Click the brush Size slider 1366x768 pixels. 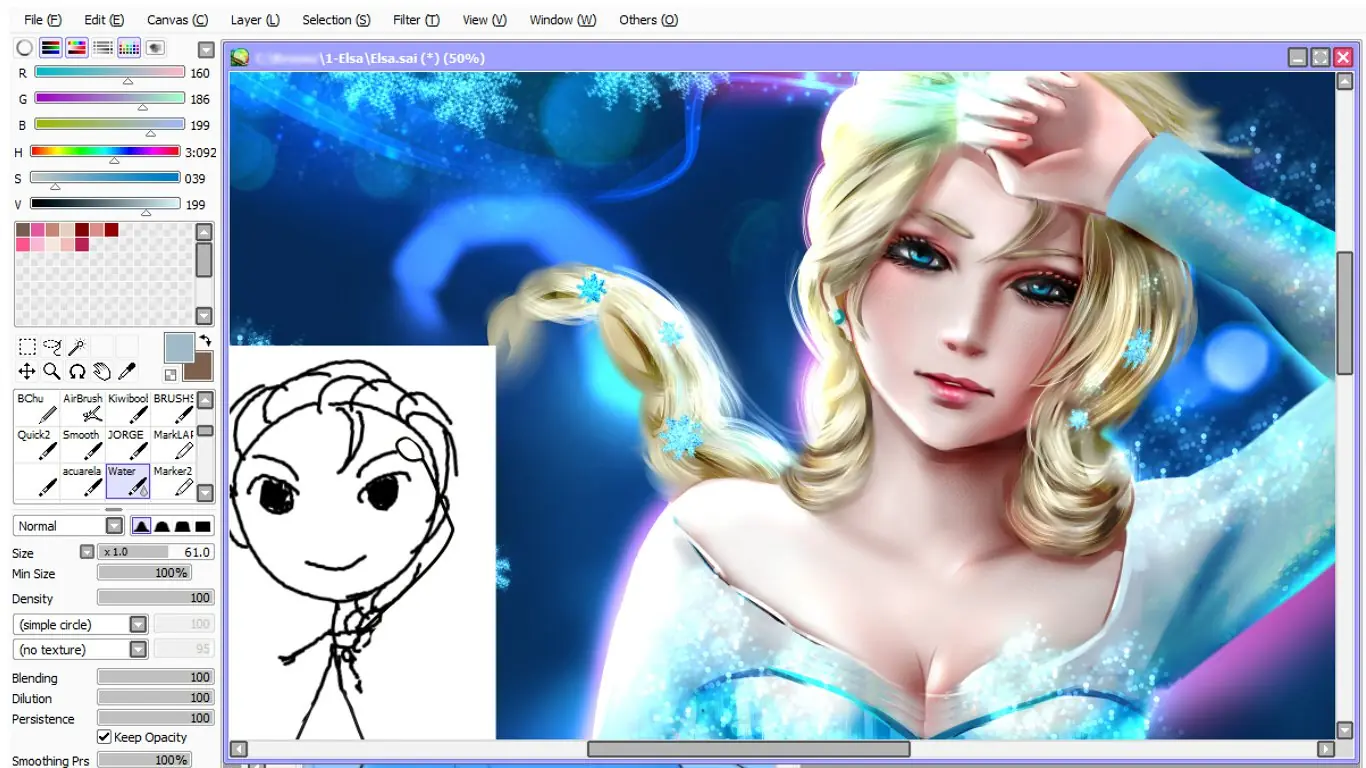pyautogui.click(x=156, y=552)
